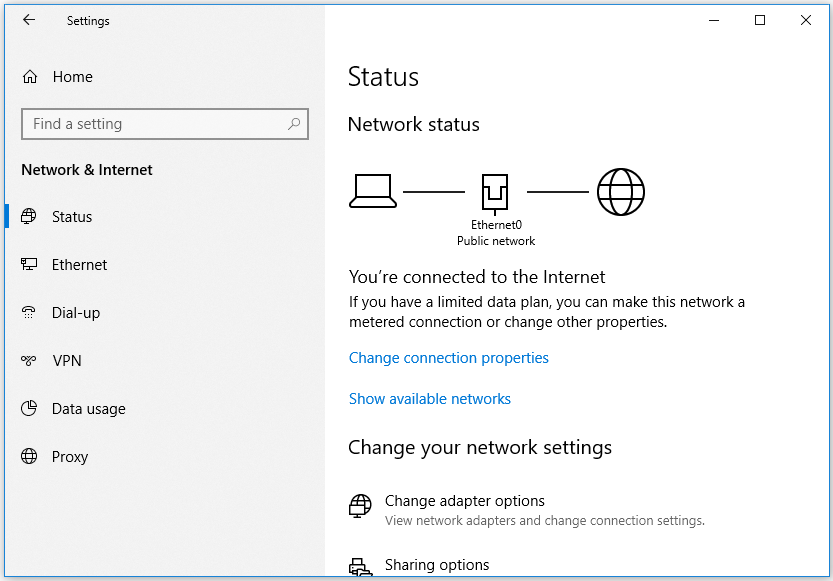The height and width of the screenshot is (581, 833).
Task: Click the globe icon in the network diagram
Action: coord(620,191)
